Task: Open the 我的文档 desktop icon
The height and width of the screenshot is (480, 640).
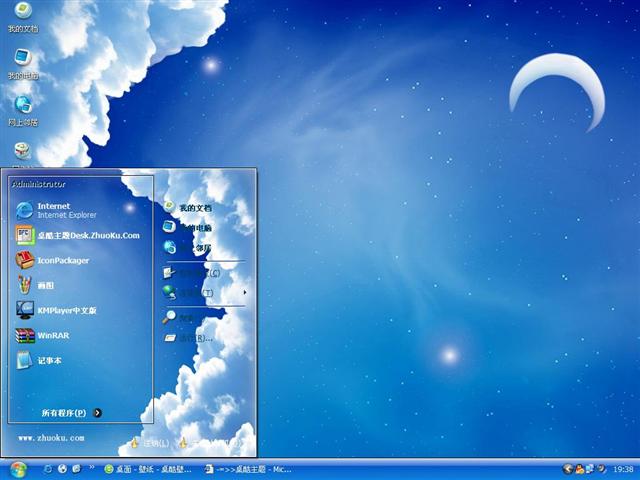Action: 23,16
